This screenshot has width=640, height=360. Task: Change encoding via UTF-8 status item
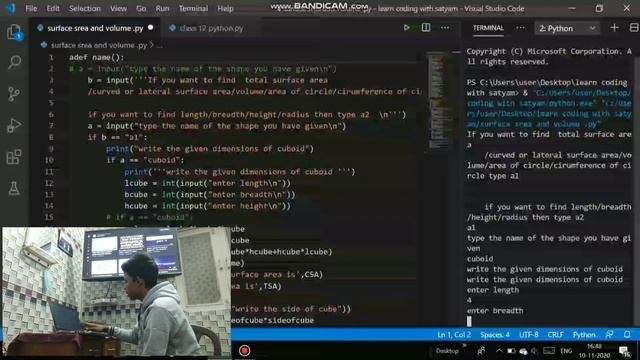point(529,335)
